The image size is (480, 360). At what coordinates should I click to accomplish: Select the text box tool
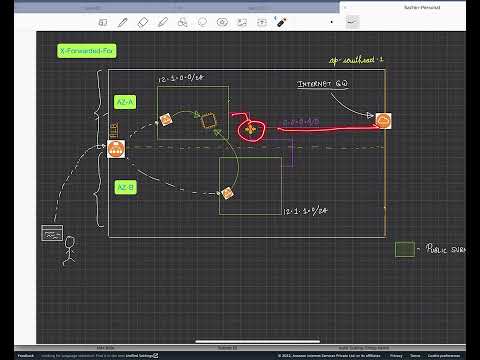[262, 22]
